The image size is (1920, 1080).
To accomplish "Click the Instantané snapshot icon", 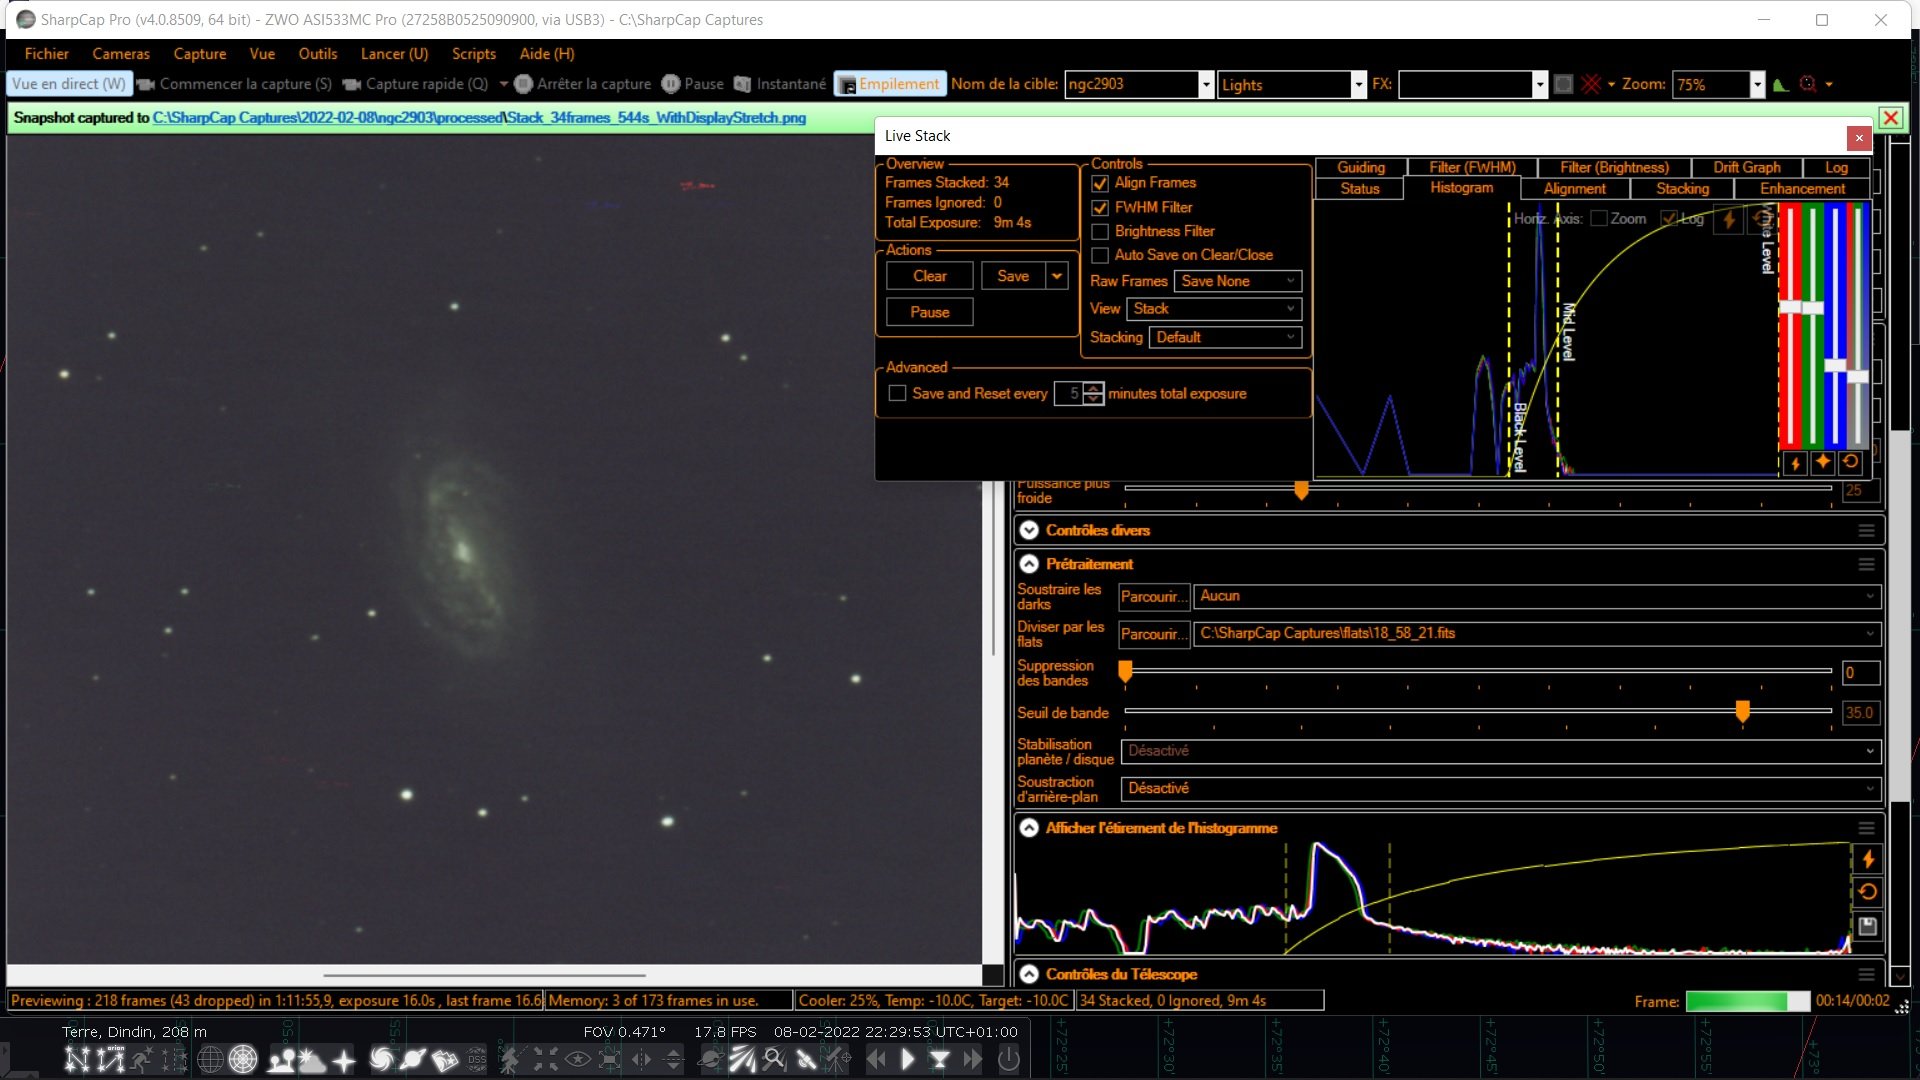I will 743,84.
